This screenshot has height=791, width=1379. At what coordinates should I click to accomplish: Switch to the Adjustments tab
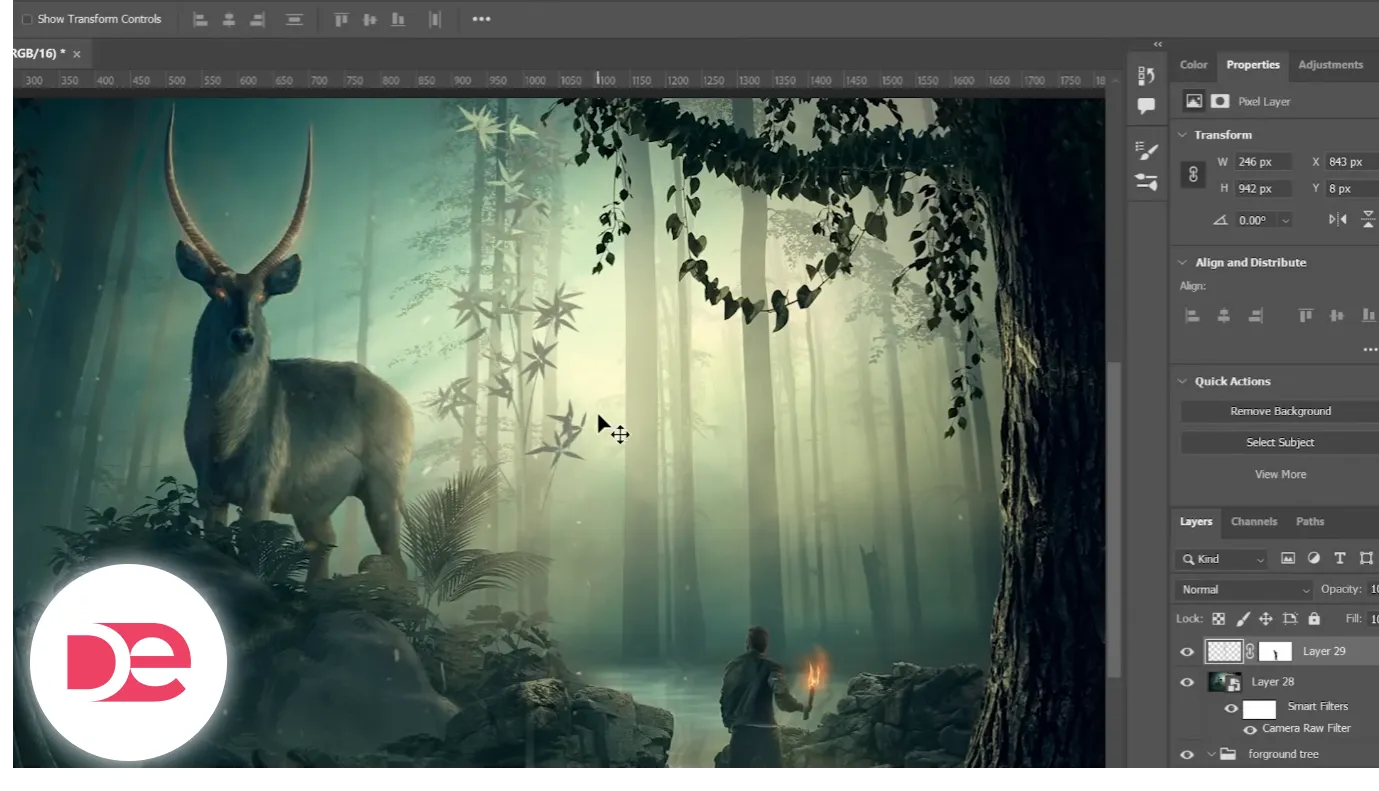click(1330, 65)
